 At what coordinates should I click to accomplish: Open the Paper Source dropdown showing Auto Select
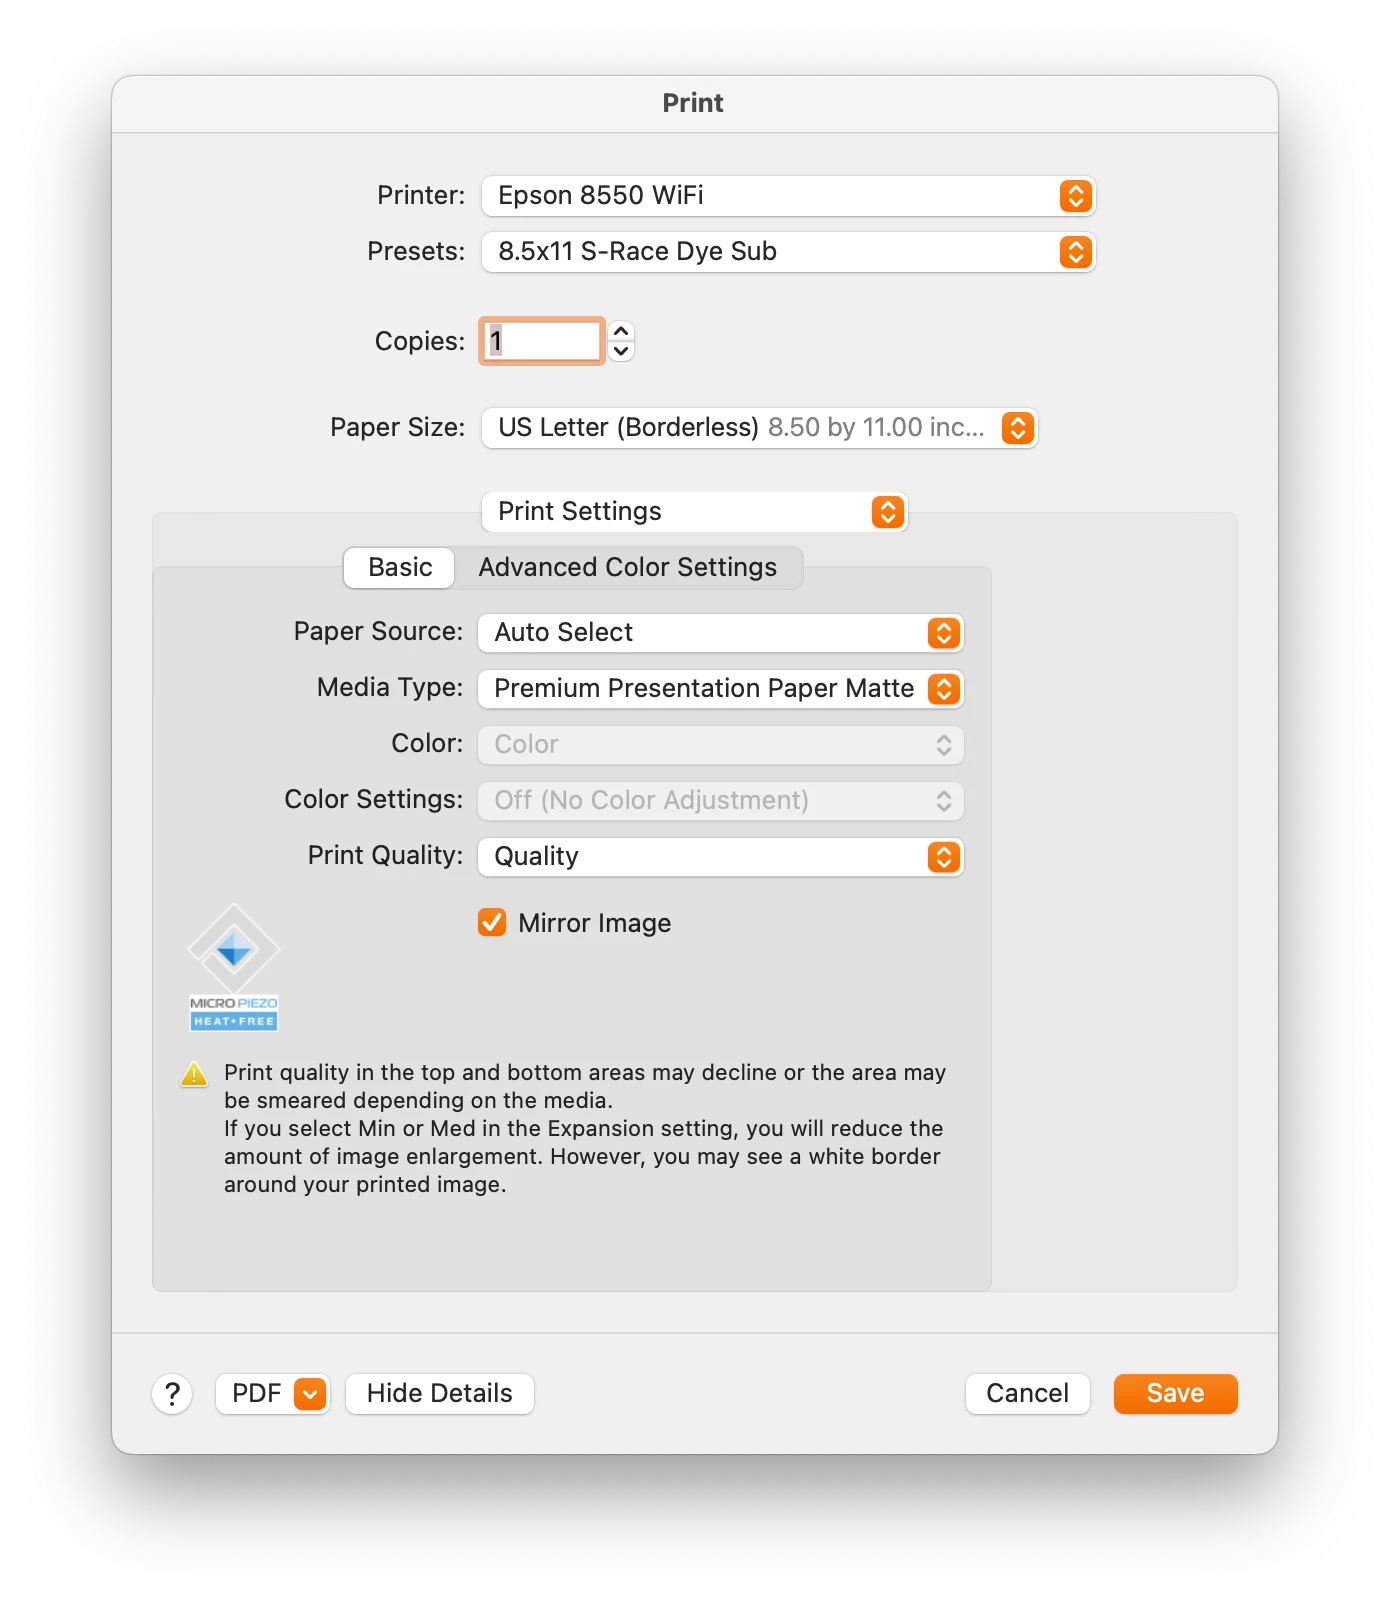pyautogui.click(x=720, y=633)
